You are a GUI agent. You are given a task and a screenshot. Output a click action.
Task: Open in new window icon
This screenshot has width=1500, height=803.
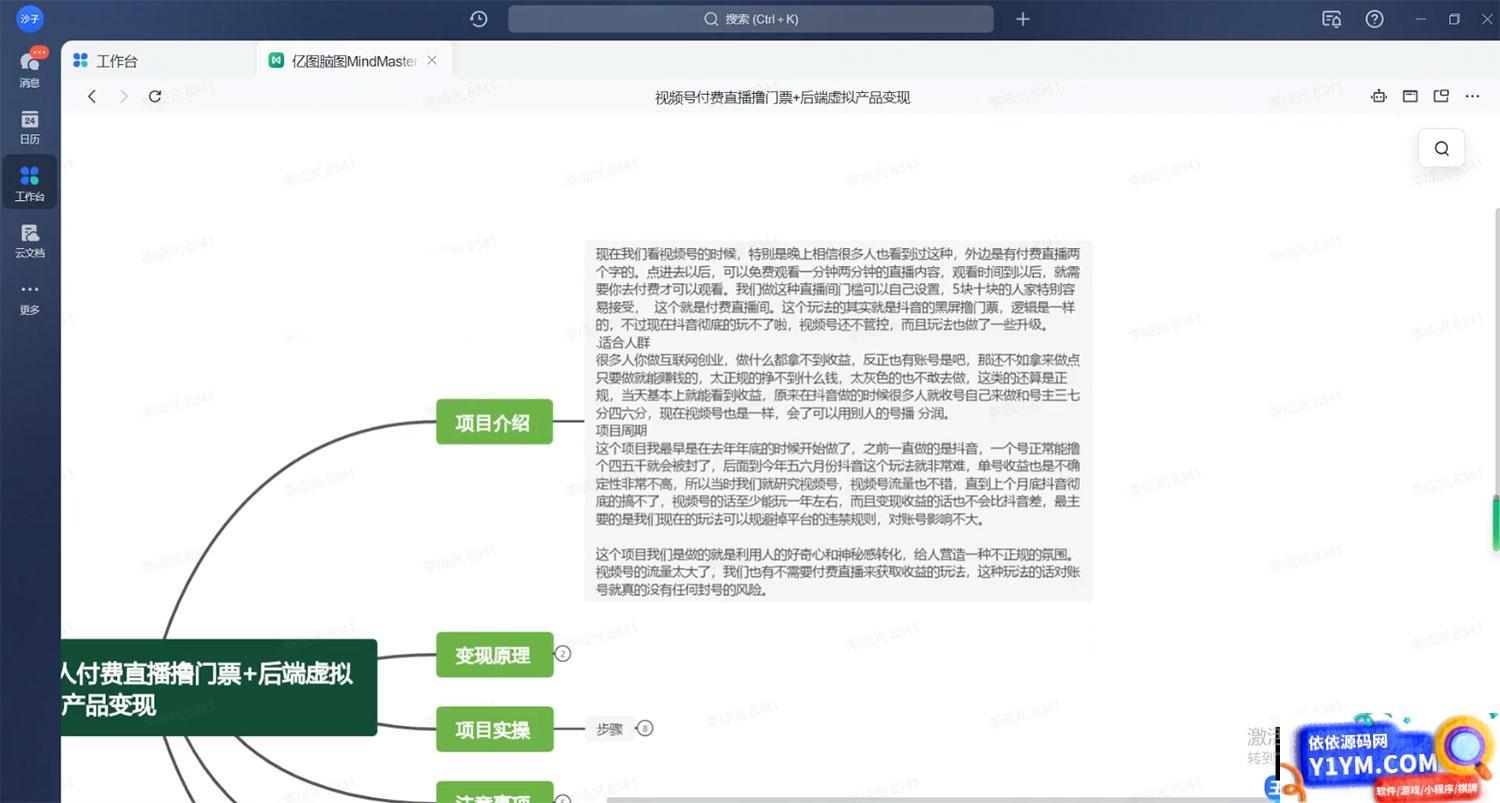pyautogui.click(x=1441, y=96)
